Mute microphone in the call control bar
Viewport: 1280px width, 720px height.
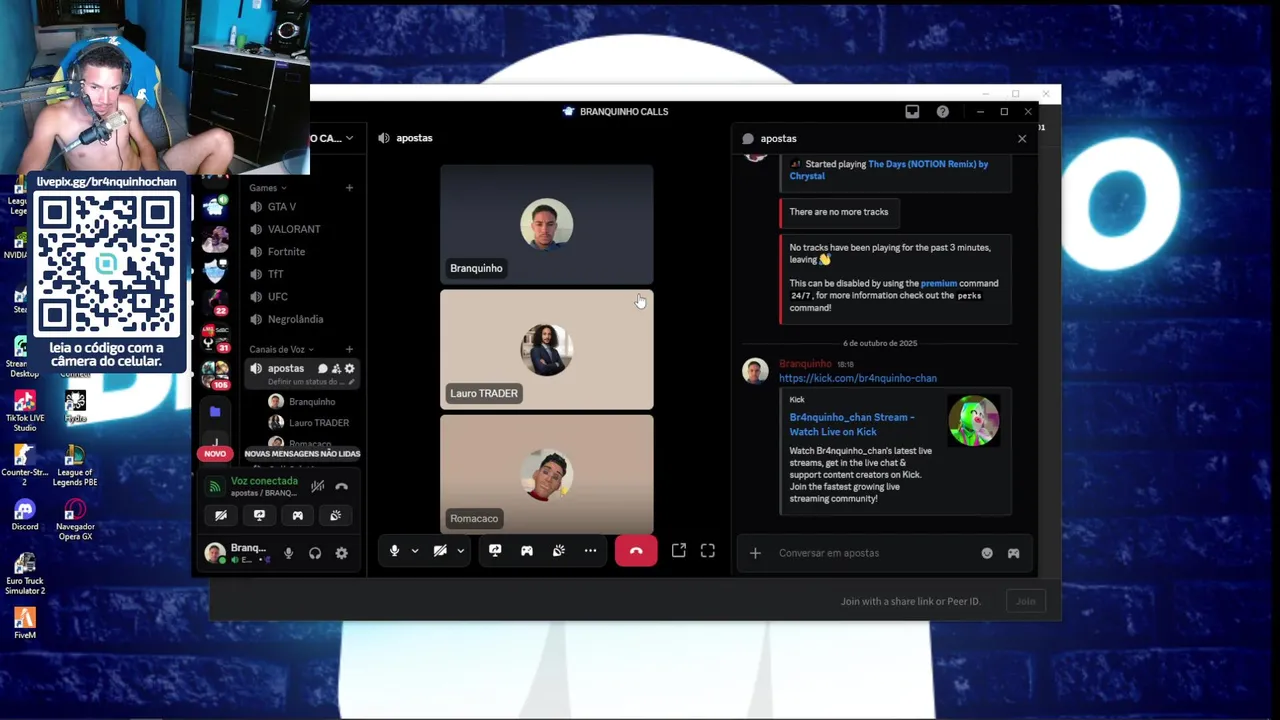click(x=394, y=551)
